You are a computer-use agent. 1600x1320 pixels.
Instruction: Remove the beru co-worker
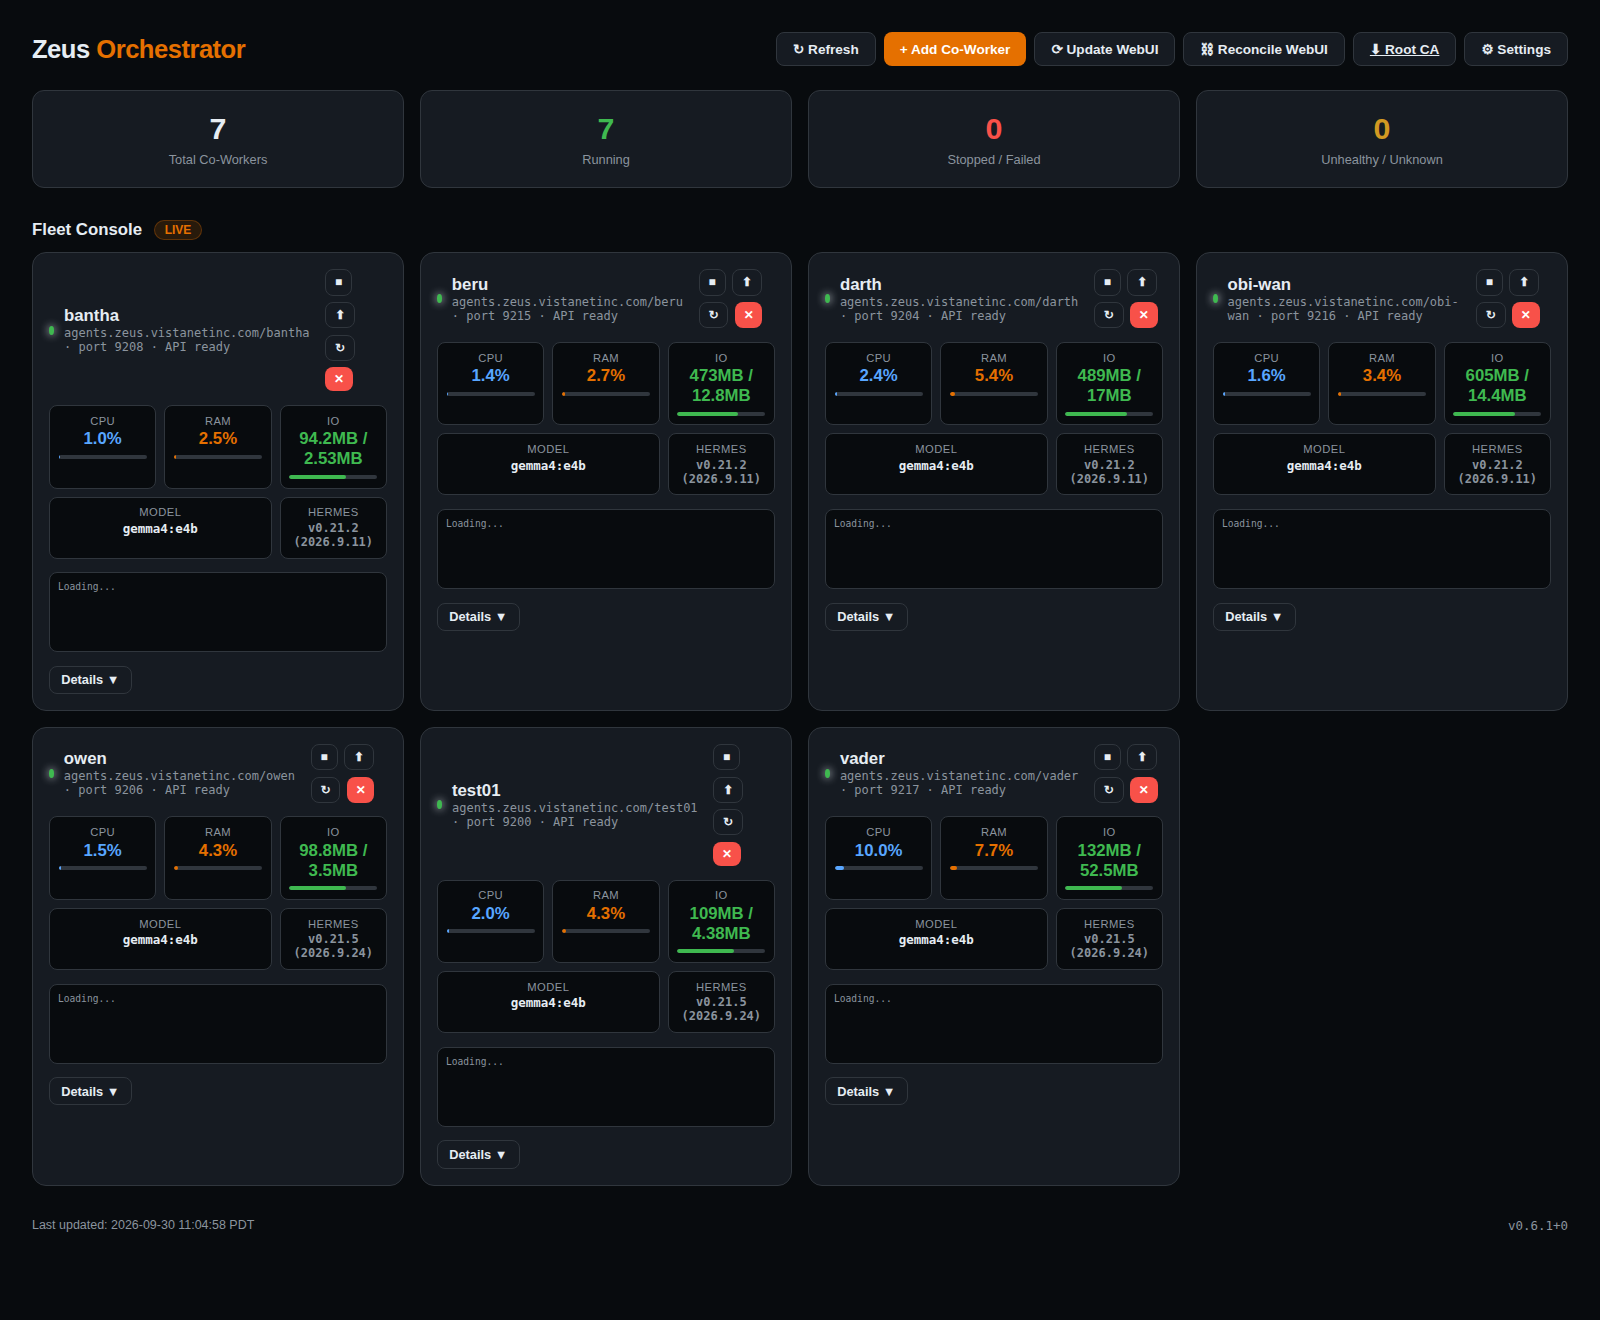(x=748, y=315)
